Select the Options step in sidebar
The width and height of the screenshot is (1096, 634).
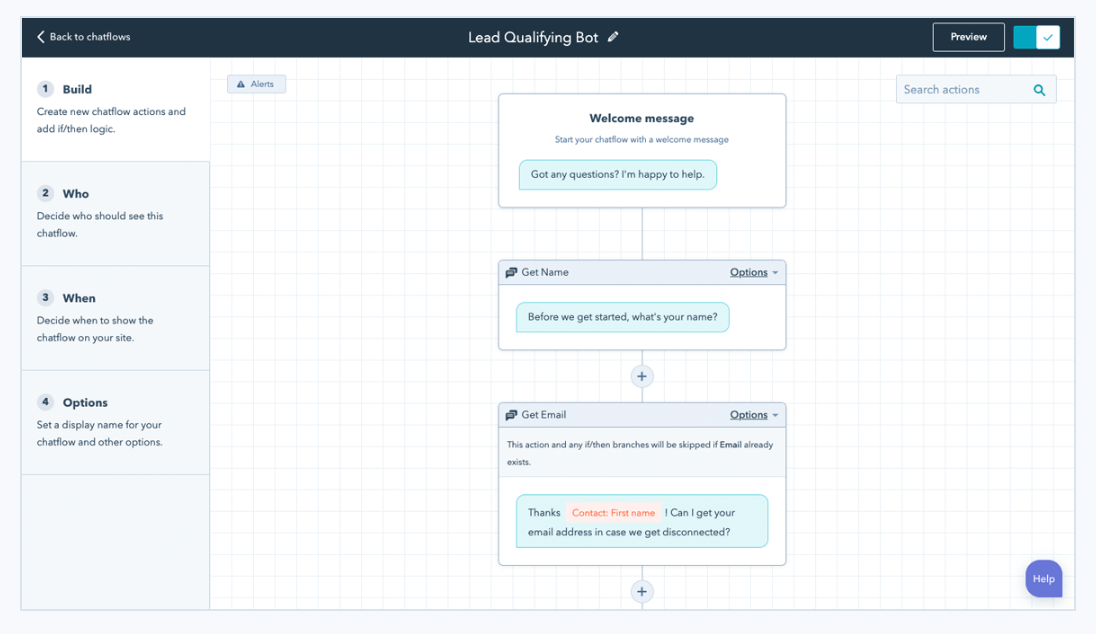pyautogui.click(x=115, y=421)
